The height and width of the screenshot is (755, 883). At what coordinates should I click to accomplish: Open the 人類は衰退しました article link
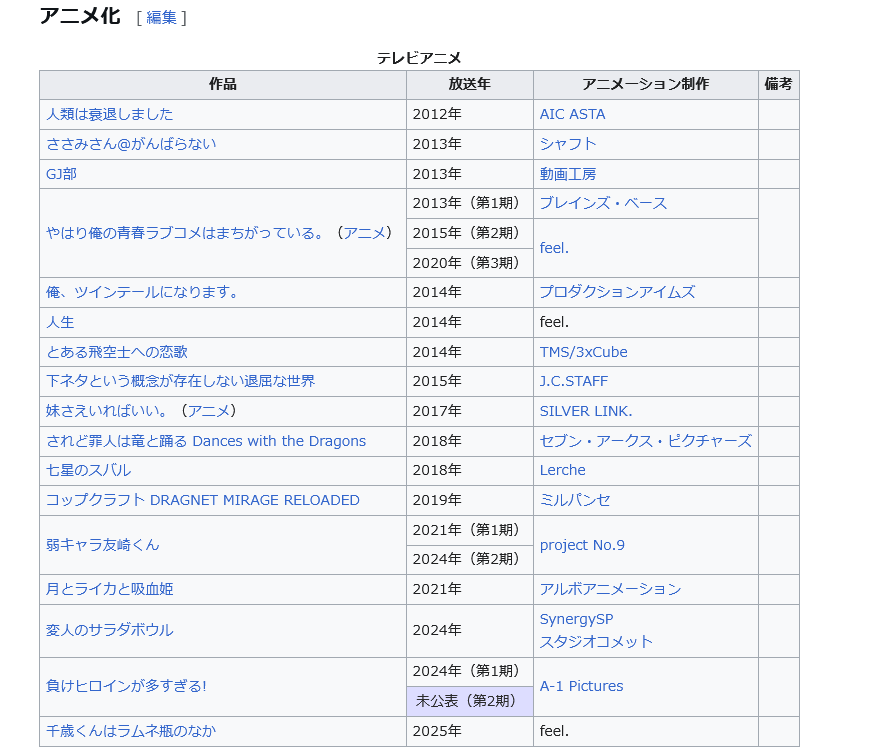(109, 114)
